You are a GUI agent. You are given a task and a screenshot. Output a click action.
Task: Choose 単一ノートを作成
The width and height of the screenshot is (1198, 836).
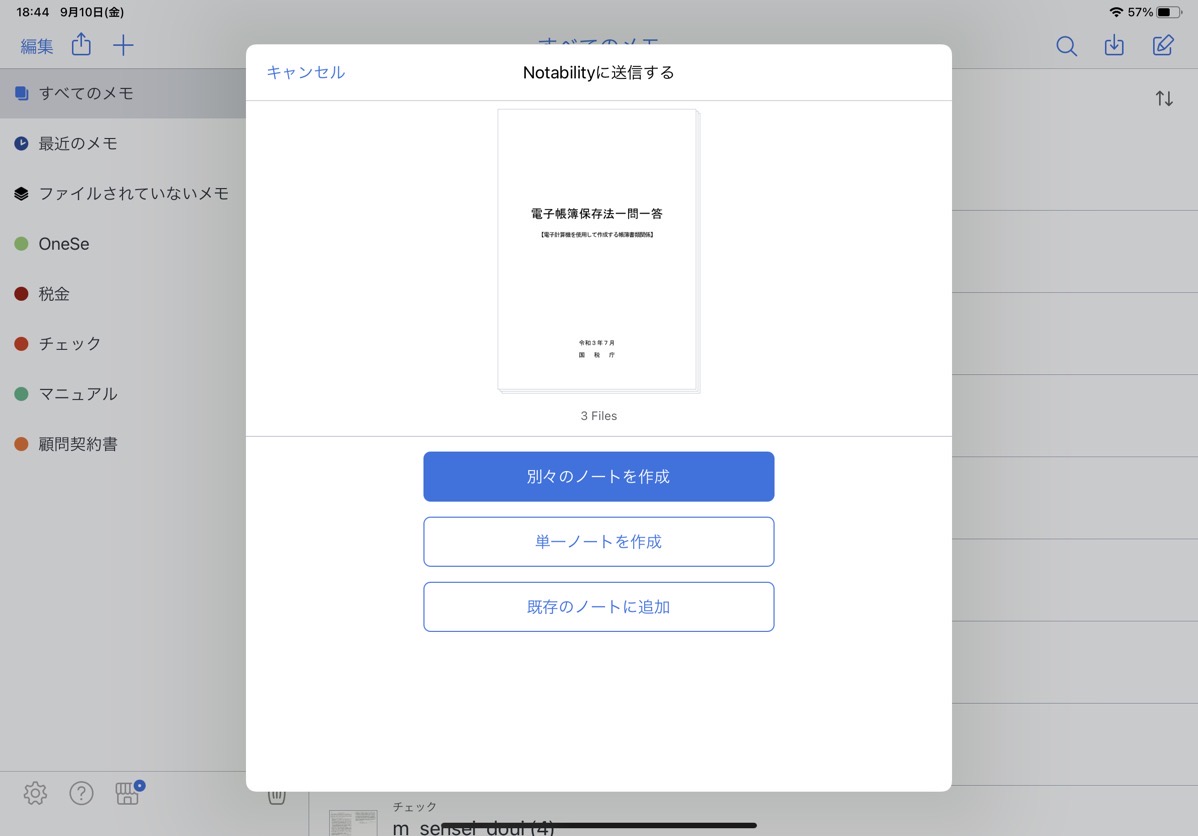[x=598, y=542]
